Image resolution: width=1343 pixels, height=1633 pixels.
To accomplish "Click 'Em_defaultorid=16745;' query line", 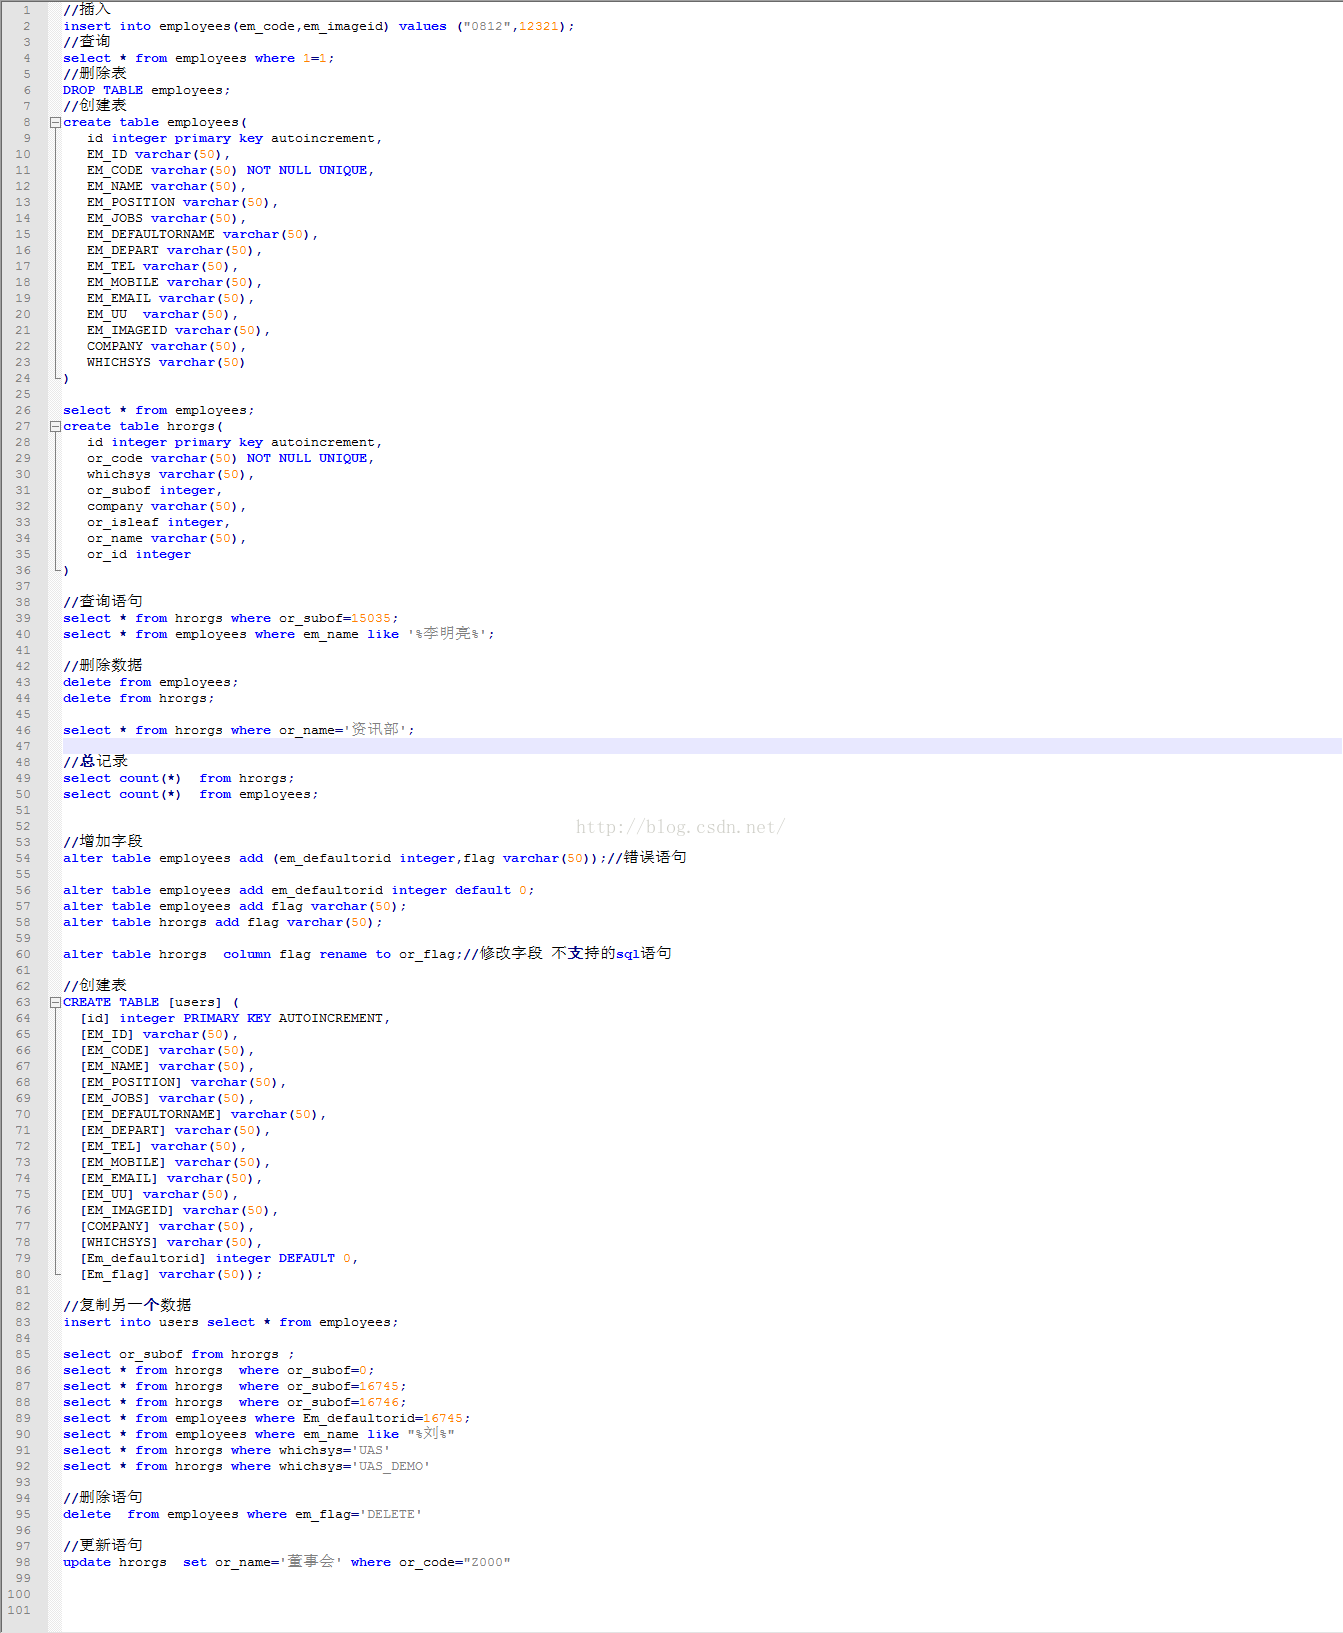I will pos(267,1418).
